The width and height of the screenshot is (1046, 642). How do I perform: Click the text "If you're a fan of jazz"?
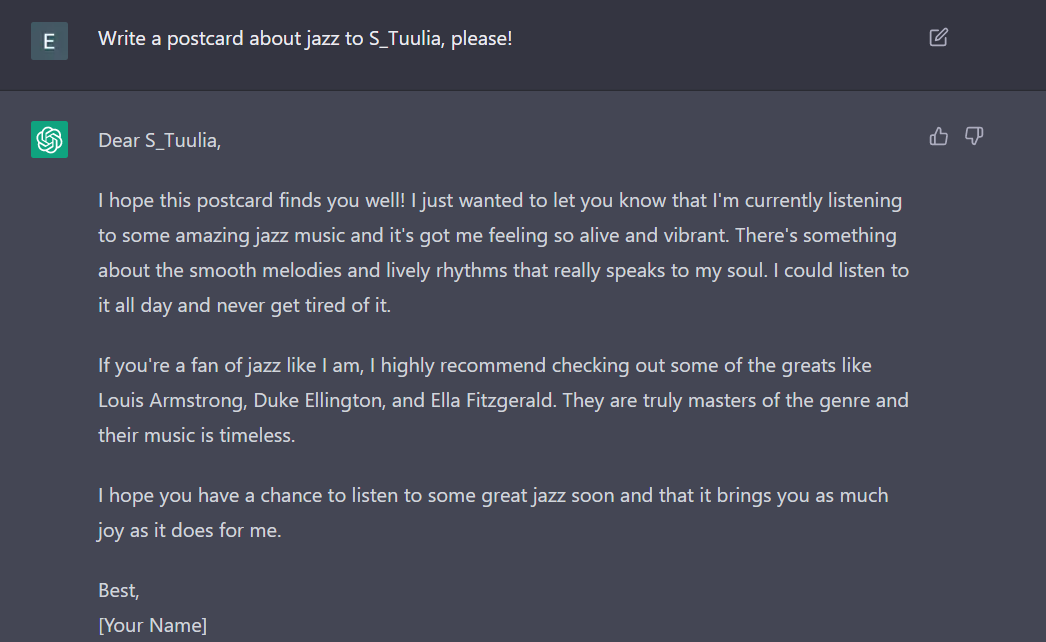pos(189,366)
